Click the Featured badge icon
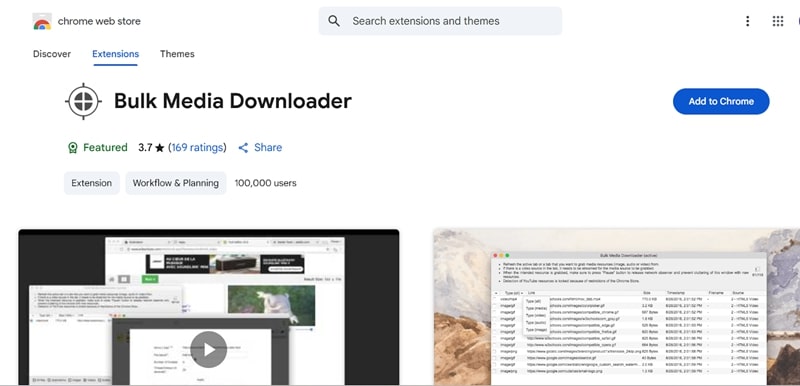 pos(73,147)
